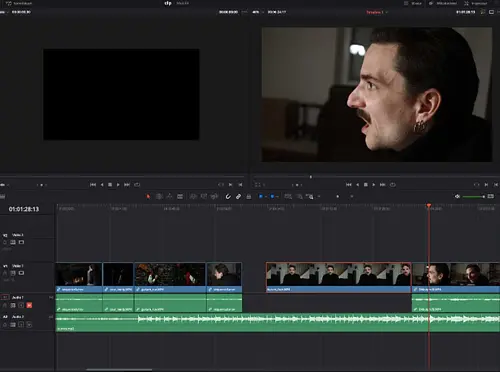This screenshot has width=500, height=372.
Task: Solo the Audio 2 track
Action: point(21,324)
